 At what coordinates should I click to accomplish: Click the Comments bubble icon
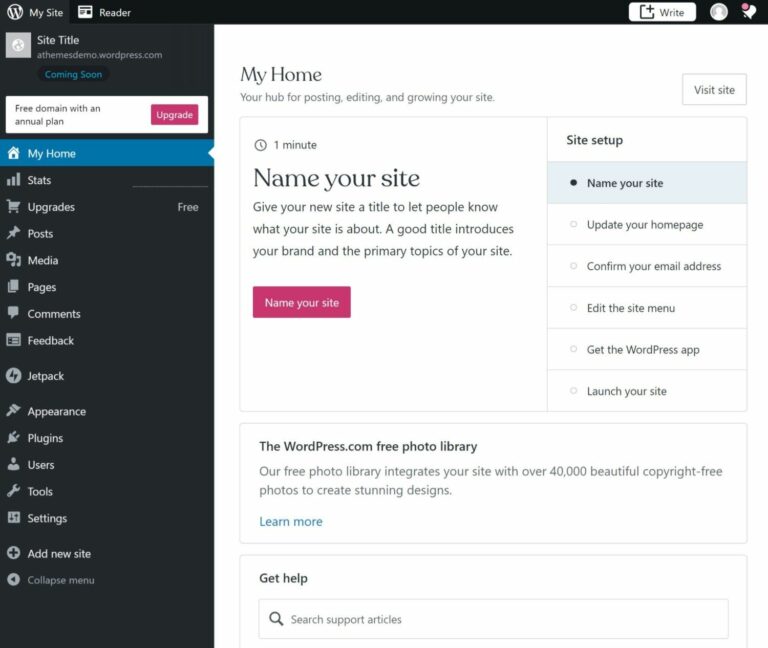coord(14,312)
